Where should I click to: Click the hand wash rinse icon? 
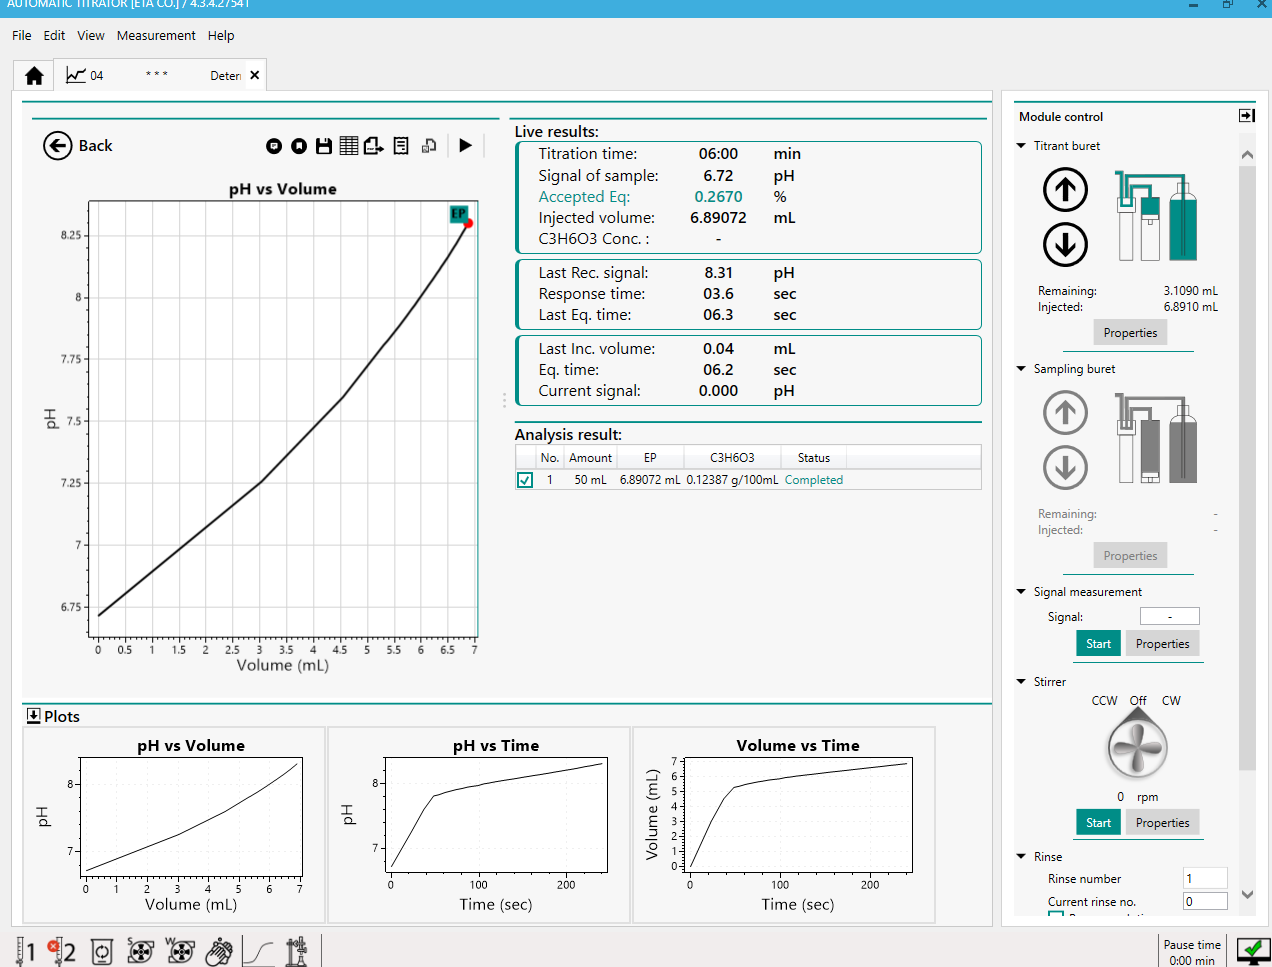pos(219,951)
